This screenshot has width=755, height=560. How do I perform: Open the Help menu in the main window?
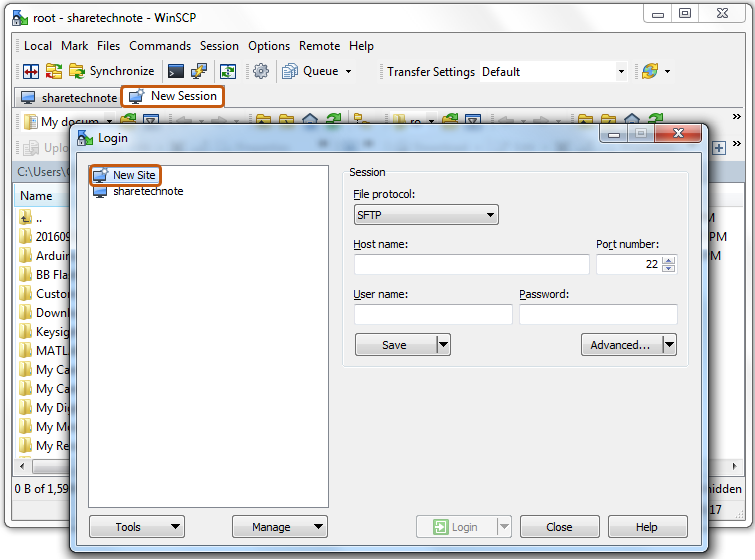(x=361, y=46)
